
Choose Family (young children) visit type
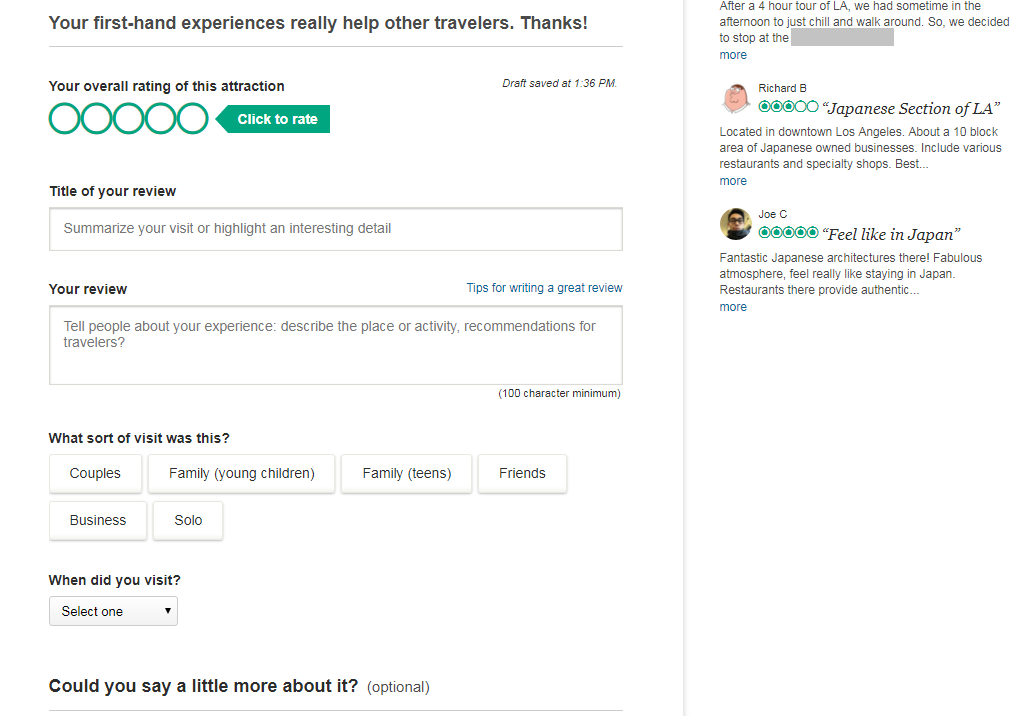242,474
